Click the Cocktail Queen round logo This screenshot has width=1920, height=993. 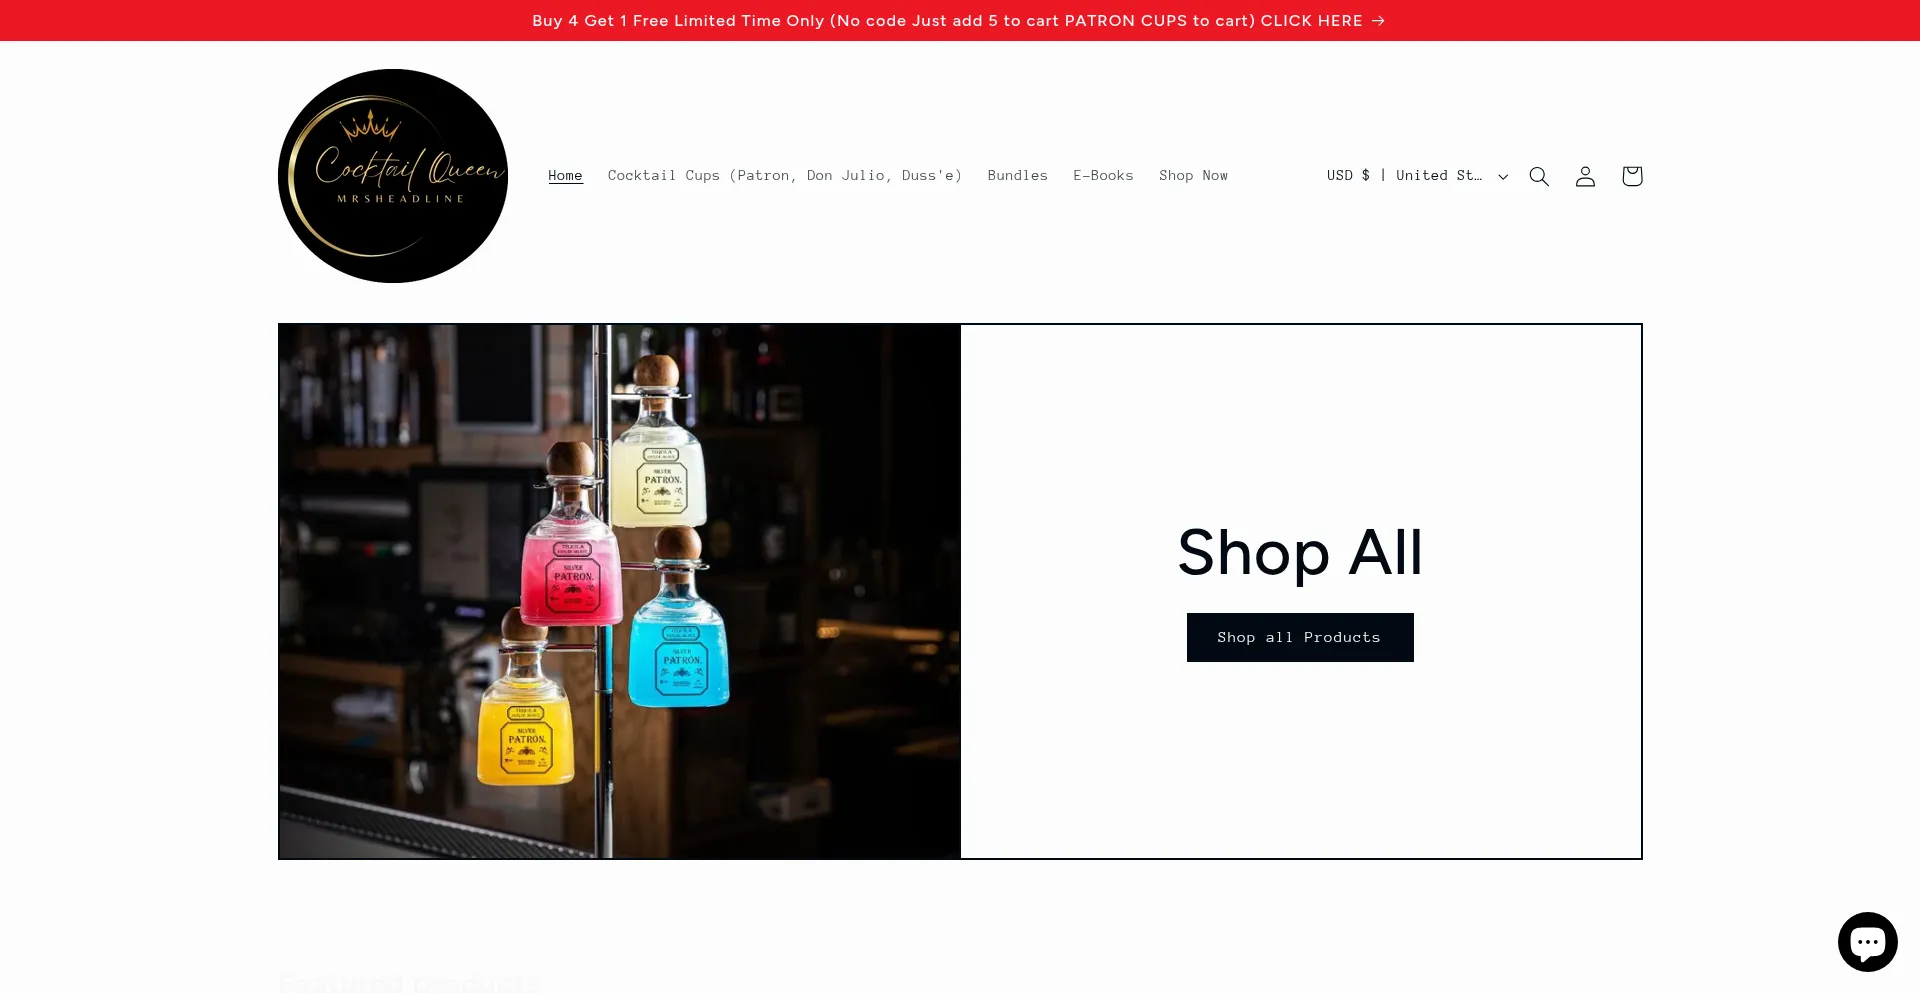[393, 176]
